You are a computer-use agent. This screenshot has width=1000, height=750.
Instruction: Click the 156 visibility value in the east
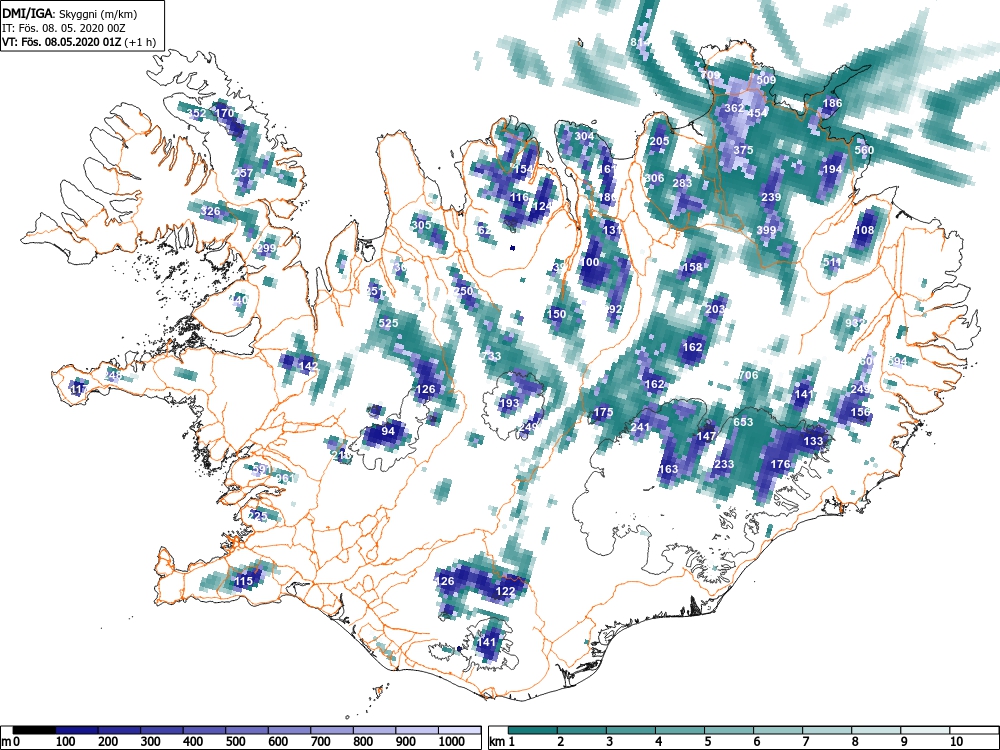pos(860,412)
